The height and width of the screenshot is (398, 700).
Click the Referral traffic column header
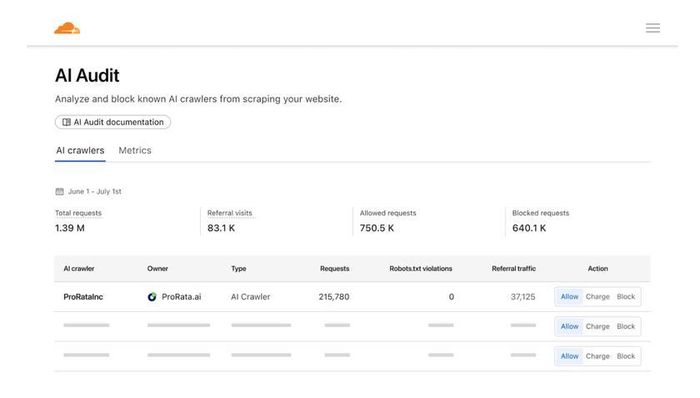point(514,269)
